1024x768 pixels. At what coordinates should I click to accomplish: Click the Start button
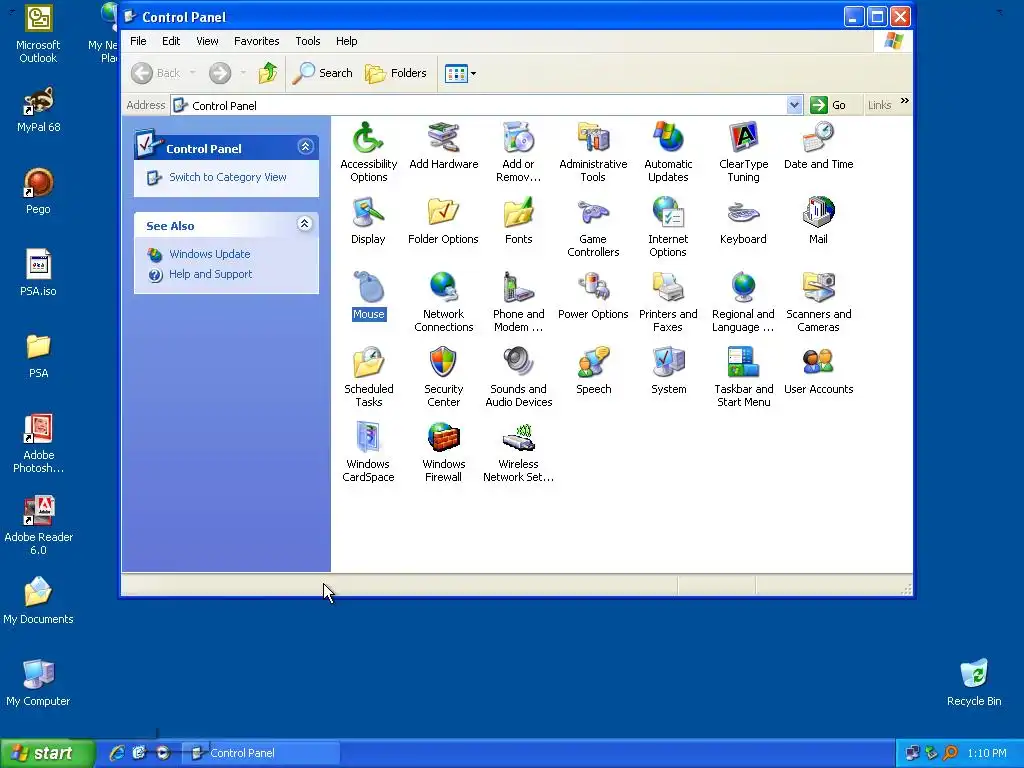pyautogui.click(x=47, y=754)
